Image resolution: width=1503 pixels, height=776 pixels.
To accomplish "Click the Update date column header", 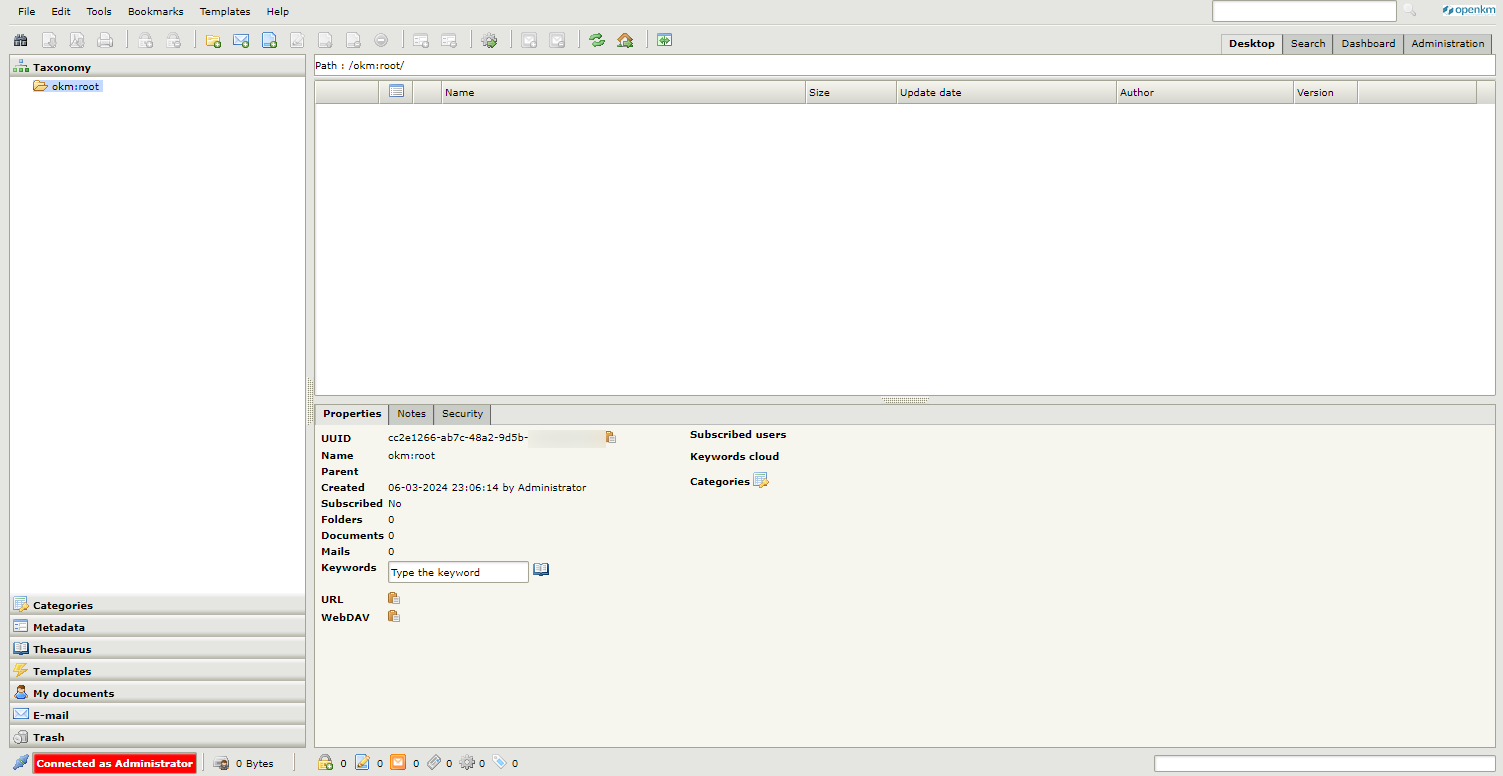I will [x=930, y=93].
